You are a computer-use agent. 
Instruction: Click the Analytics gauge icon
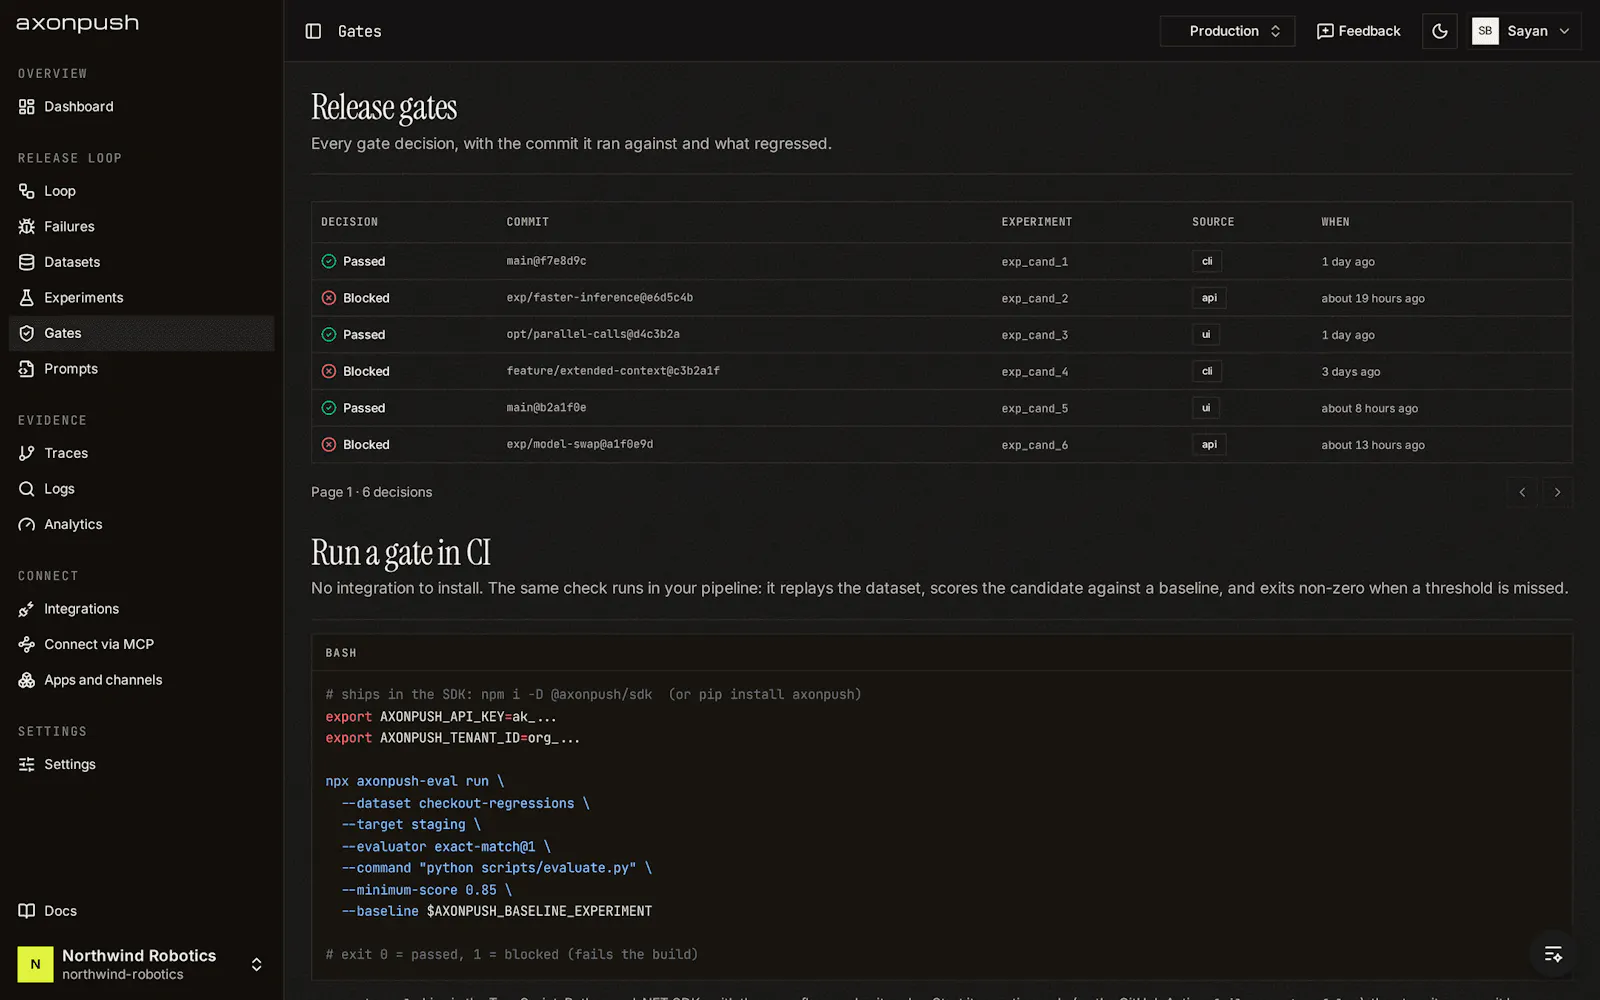click(x=27, y=524)
